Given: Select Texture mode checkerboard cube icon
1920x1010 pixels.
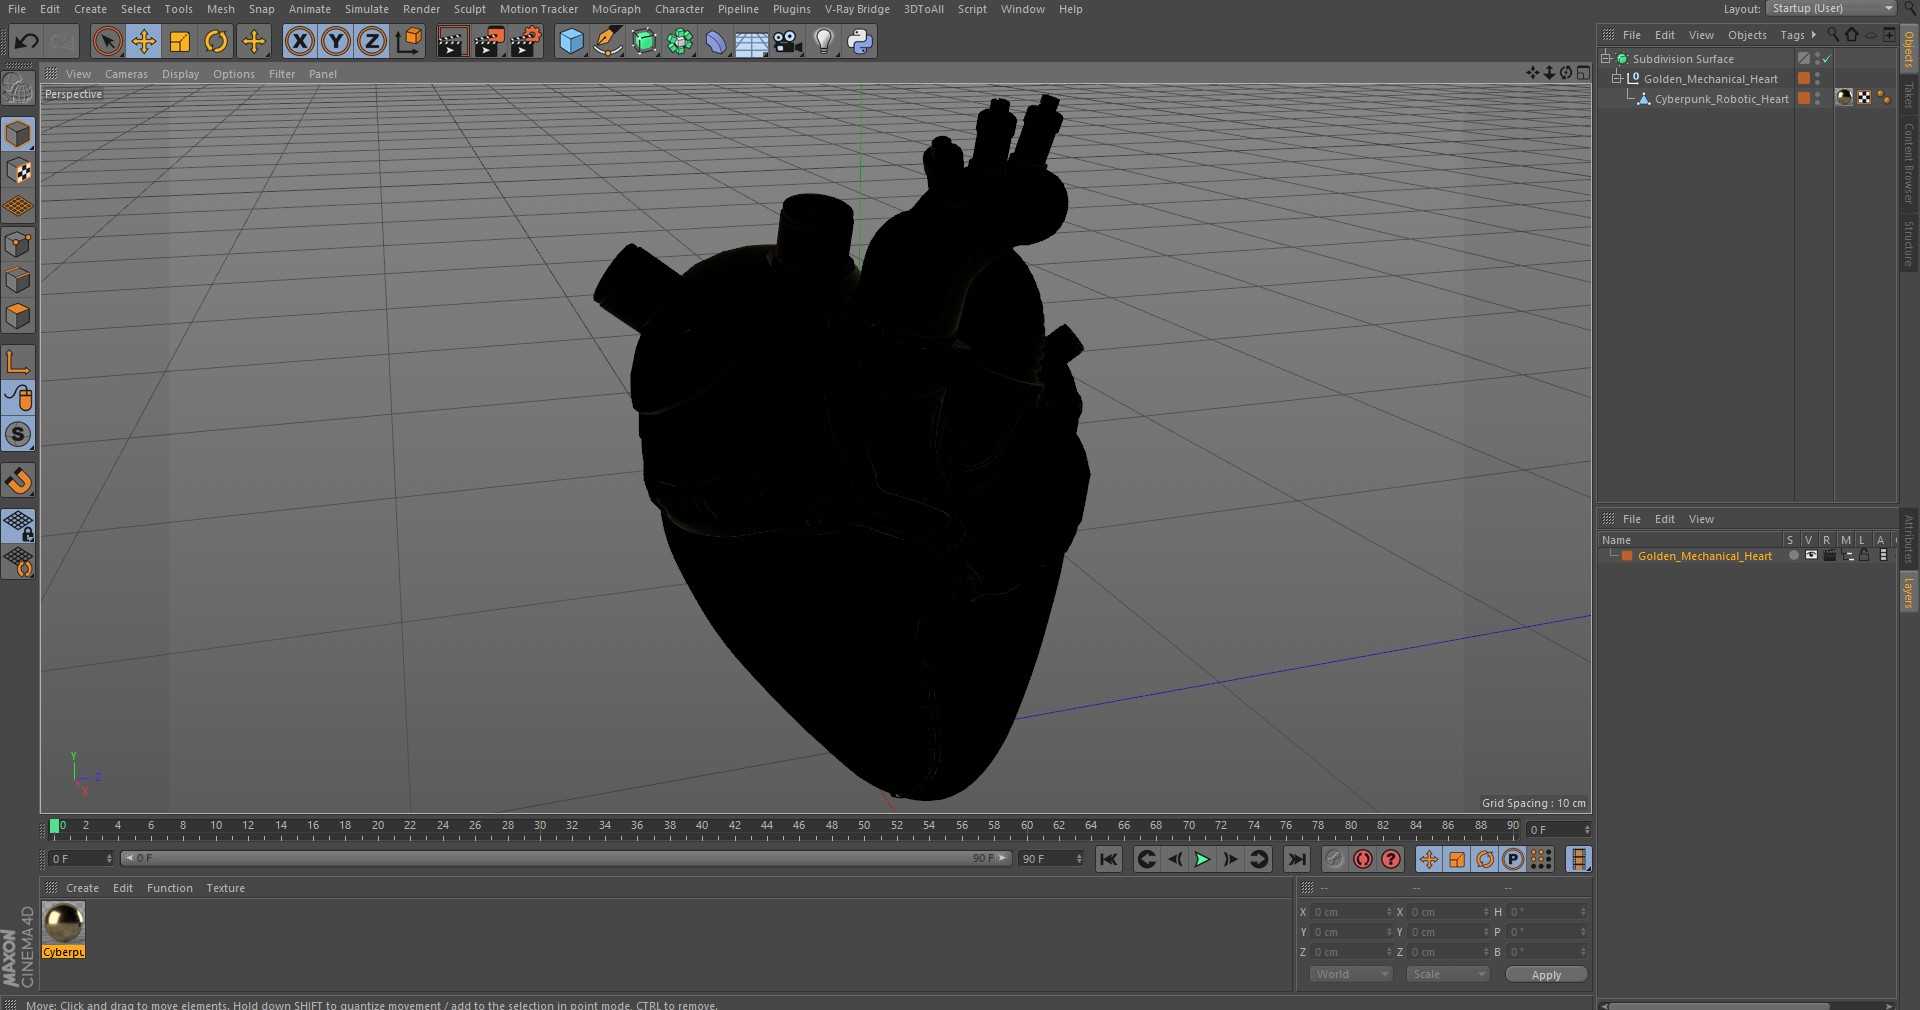Looking at the screenshot, I should pyautogui.click(x=18, y=171).
